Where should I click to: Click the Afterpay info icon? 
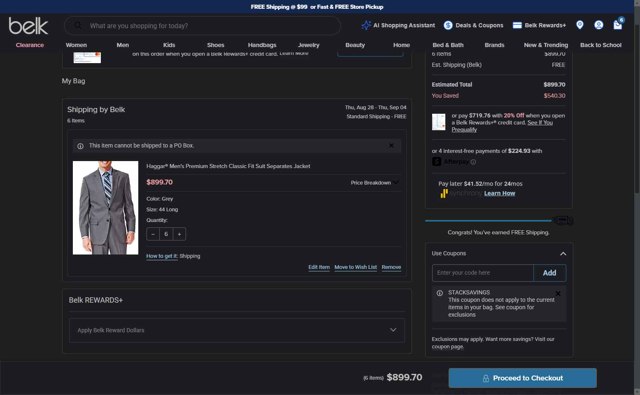(x=473, y=162)
